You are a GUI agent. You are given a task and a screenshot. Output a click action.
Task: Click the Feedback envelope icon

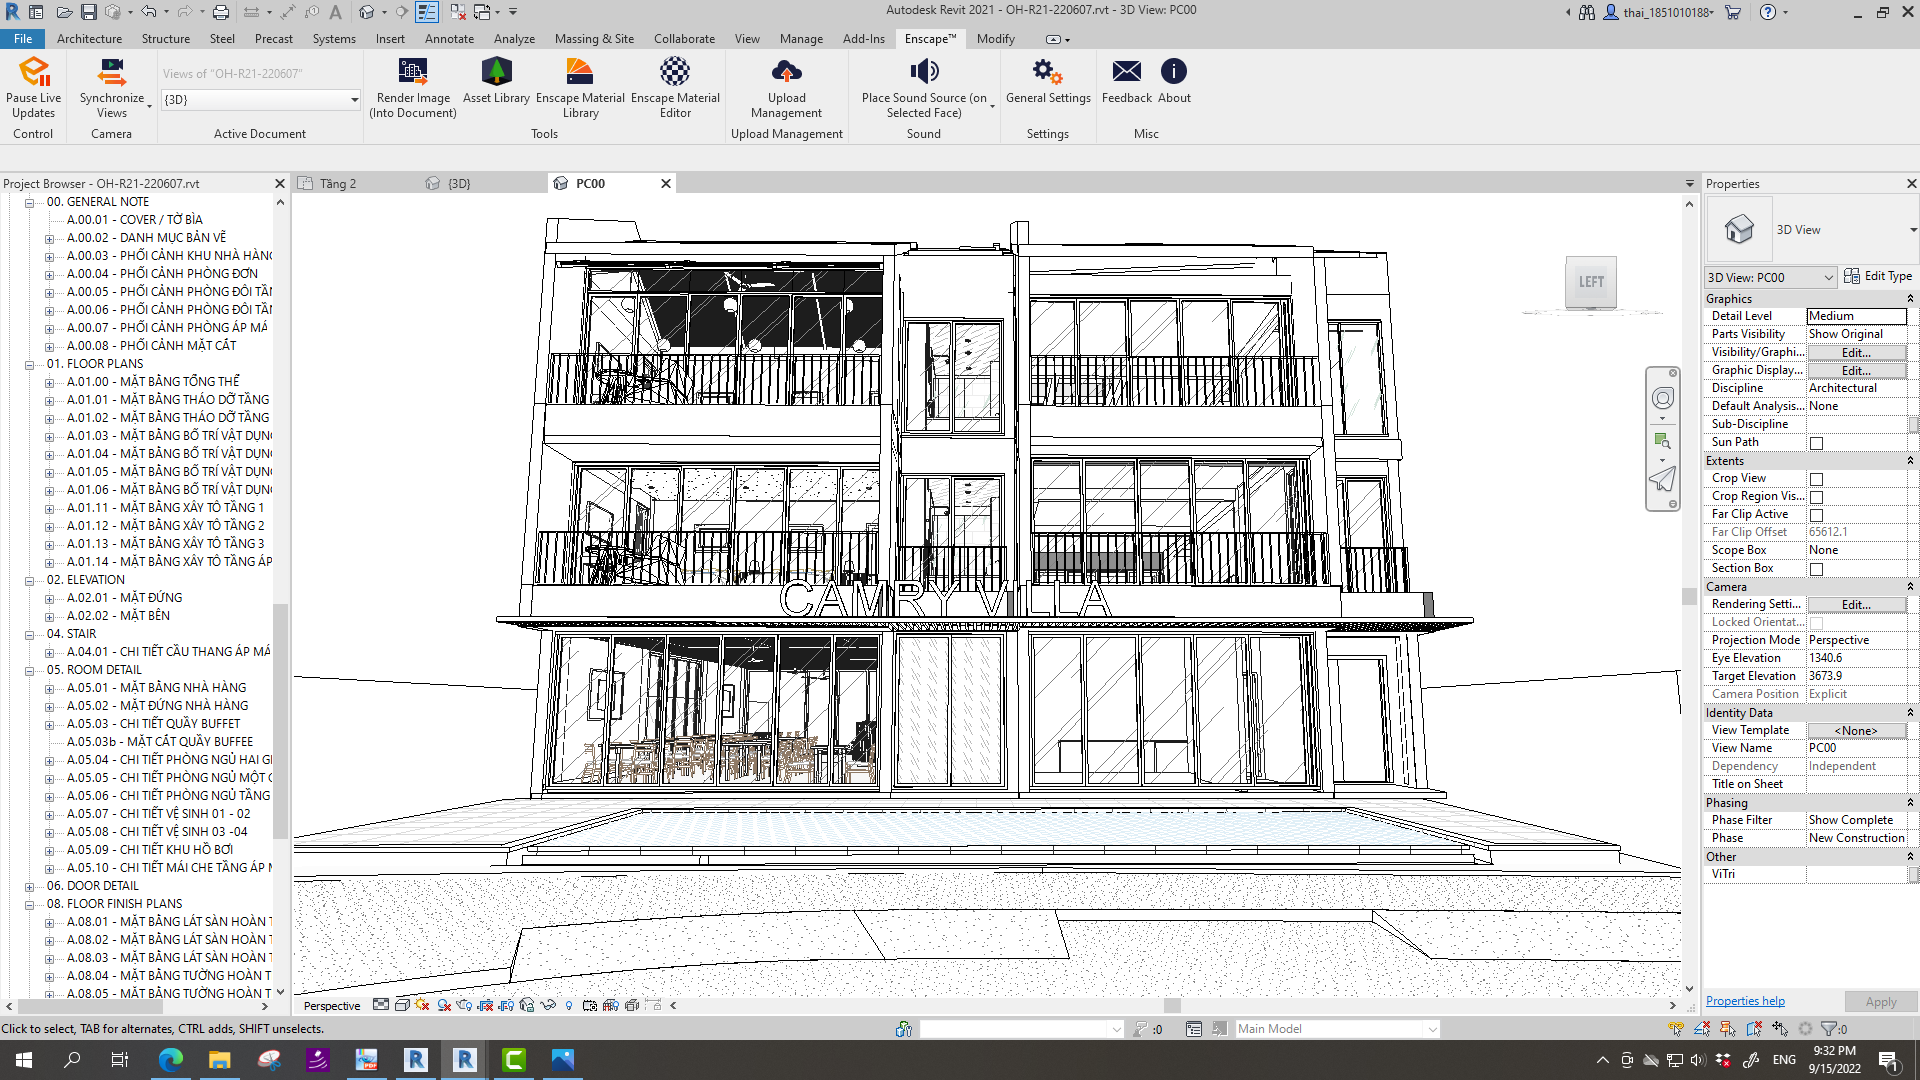[1126, 73]
